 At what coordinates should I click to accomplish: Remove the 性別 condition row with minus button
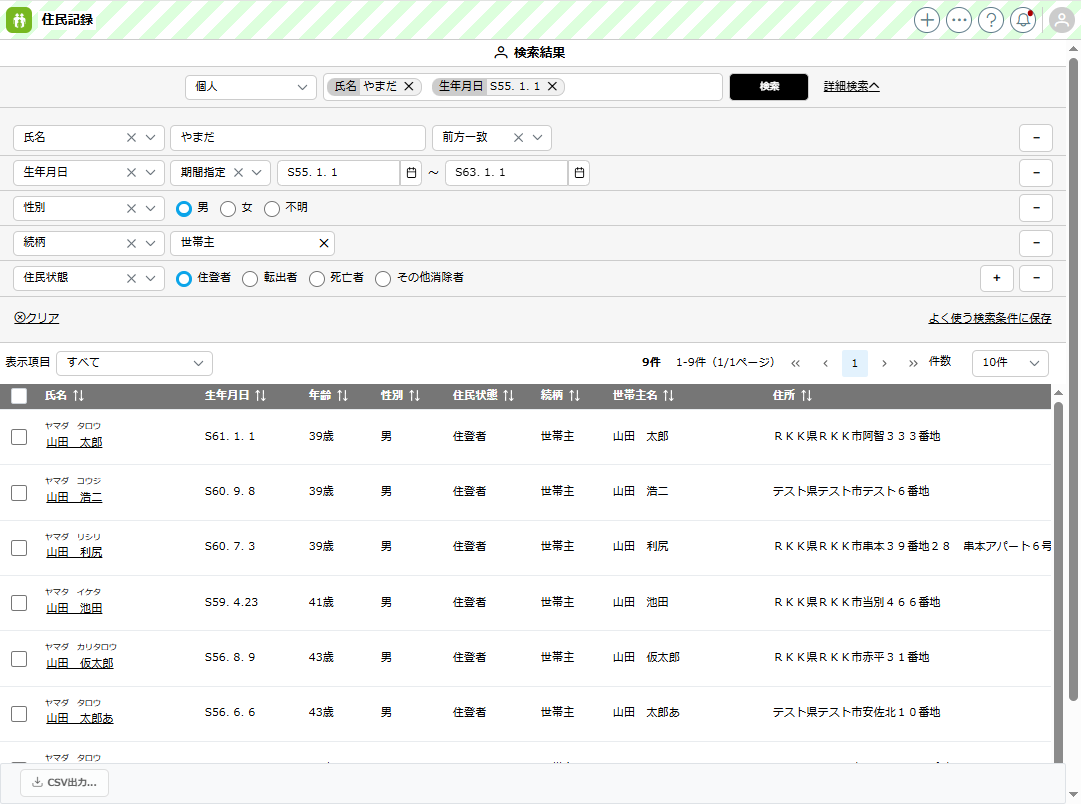[x=1035, y=207]
